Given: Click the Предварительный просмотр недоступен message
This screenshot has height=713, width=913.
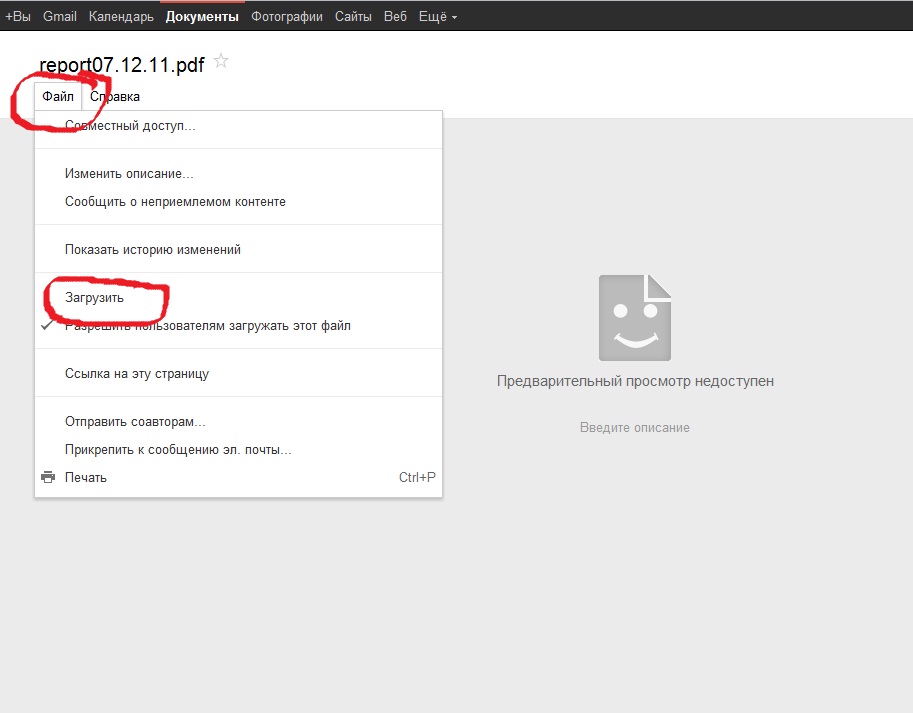Looking at the screenshot, I should pyautogui.click(x=635, y=381).
